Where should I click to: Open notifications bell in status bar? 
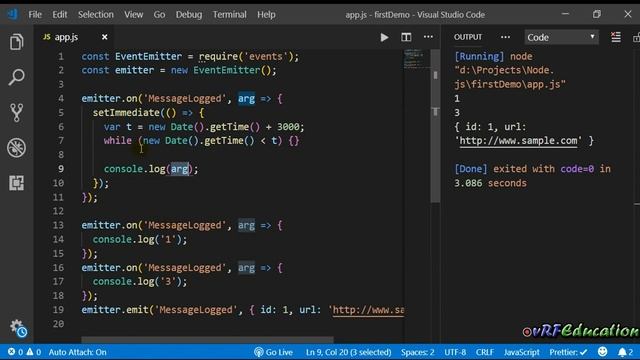625,352
